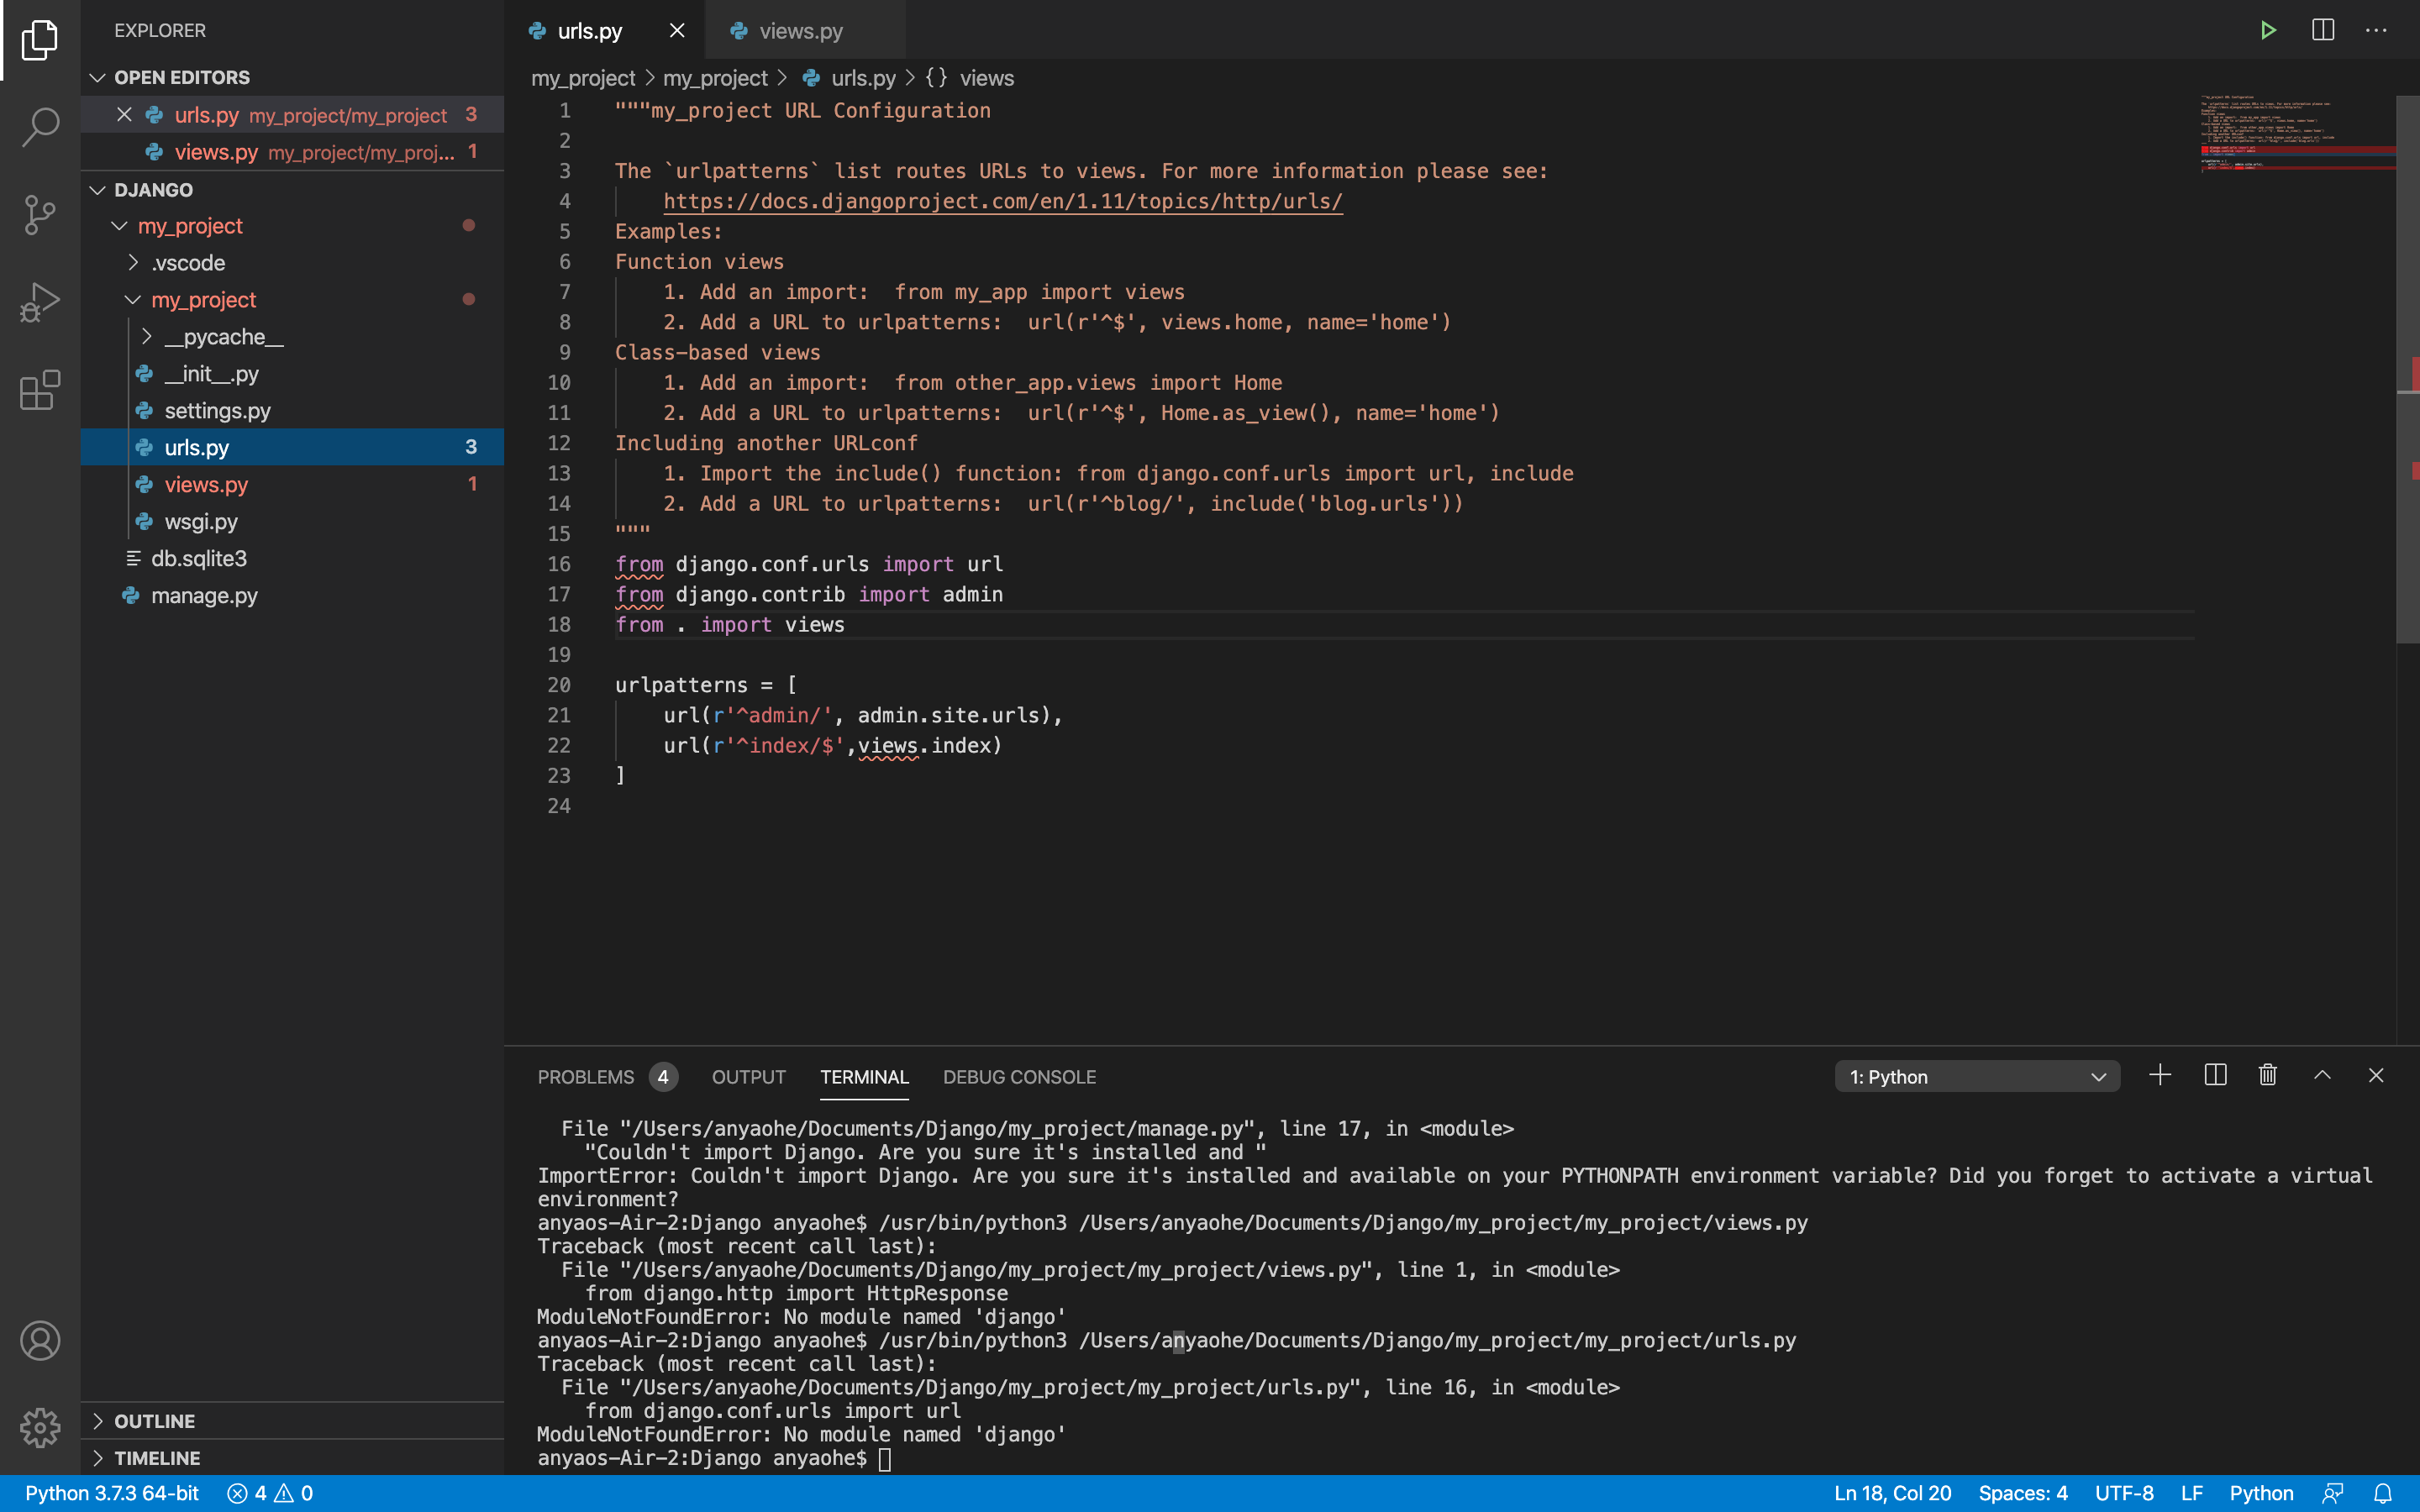Expand the .vscode folder
The image size is (2420, 1512).
(133, 263)
